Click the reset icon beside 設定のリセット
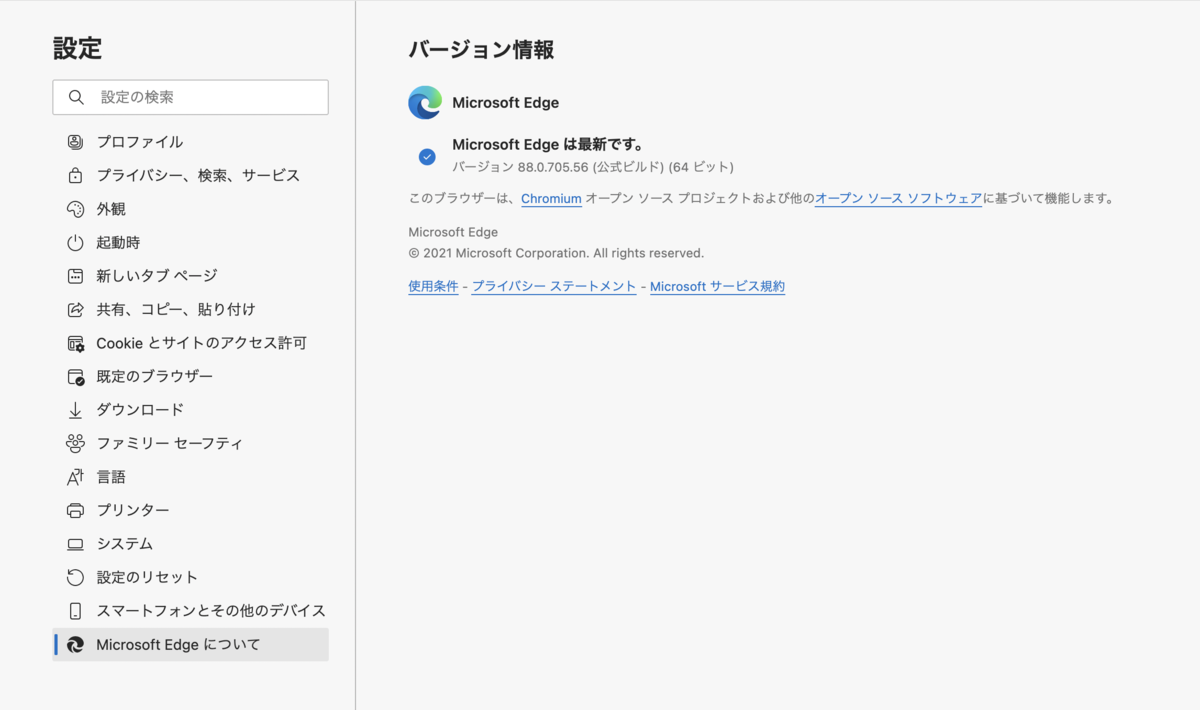Image resolution: width=1200 pixels, height=710 pixels. [75, 577]
